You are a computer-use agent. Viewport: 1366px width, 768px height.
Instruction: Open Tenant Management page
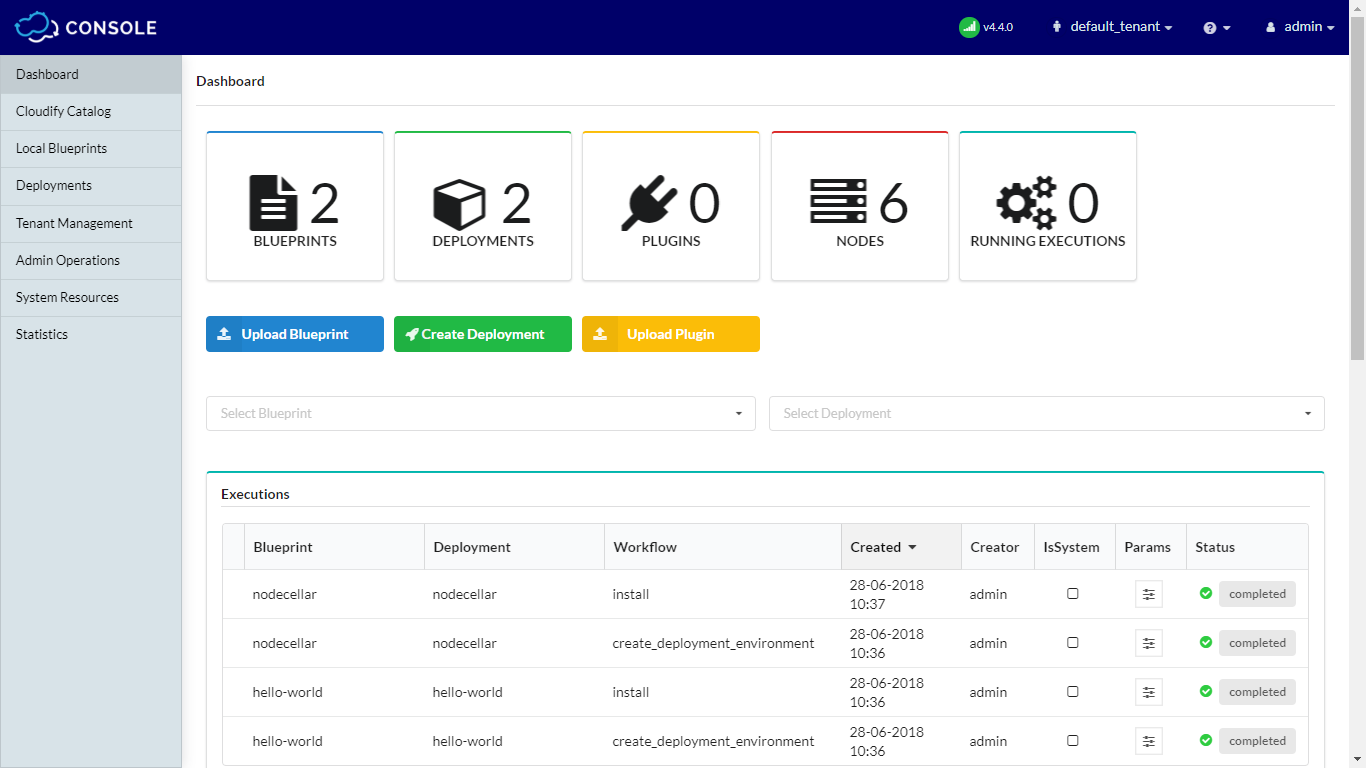point(91,223)
